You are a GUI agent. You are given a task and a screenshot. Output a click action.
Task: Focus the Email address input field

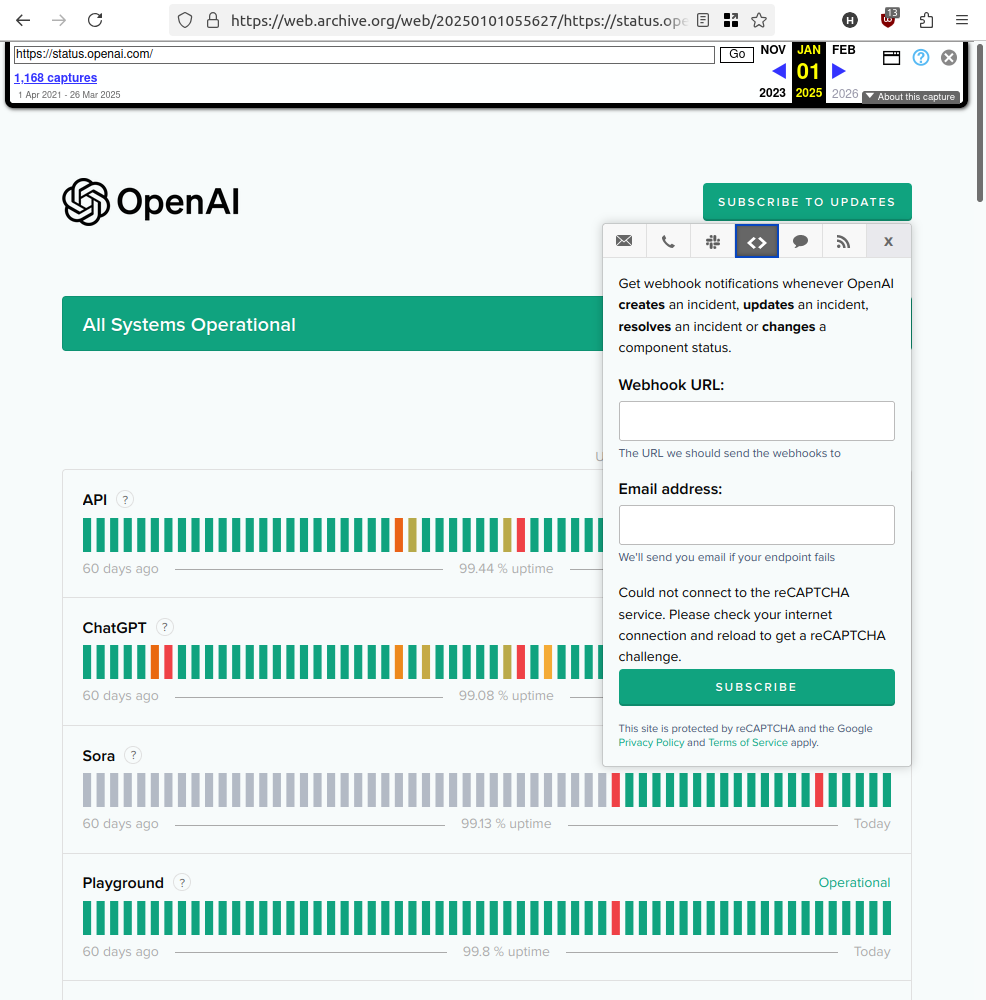[x=756, y=525]
